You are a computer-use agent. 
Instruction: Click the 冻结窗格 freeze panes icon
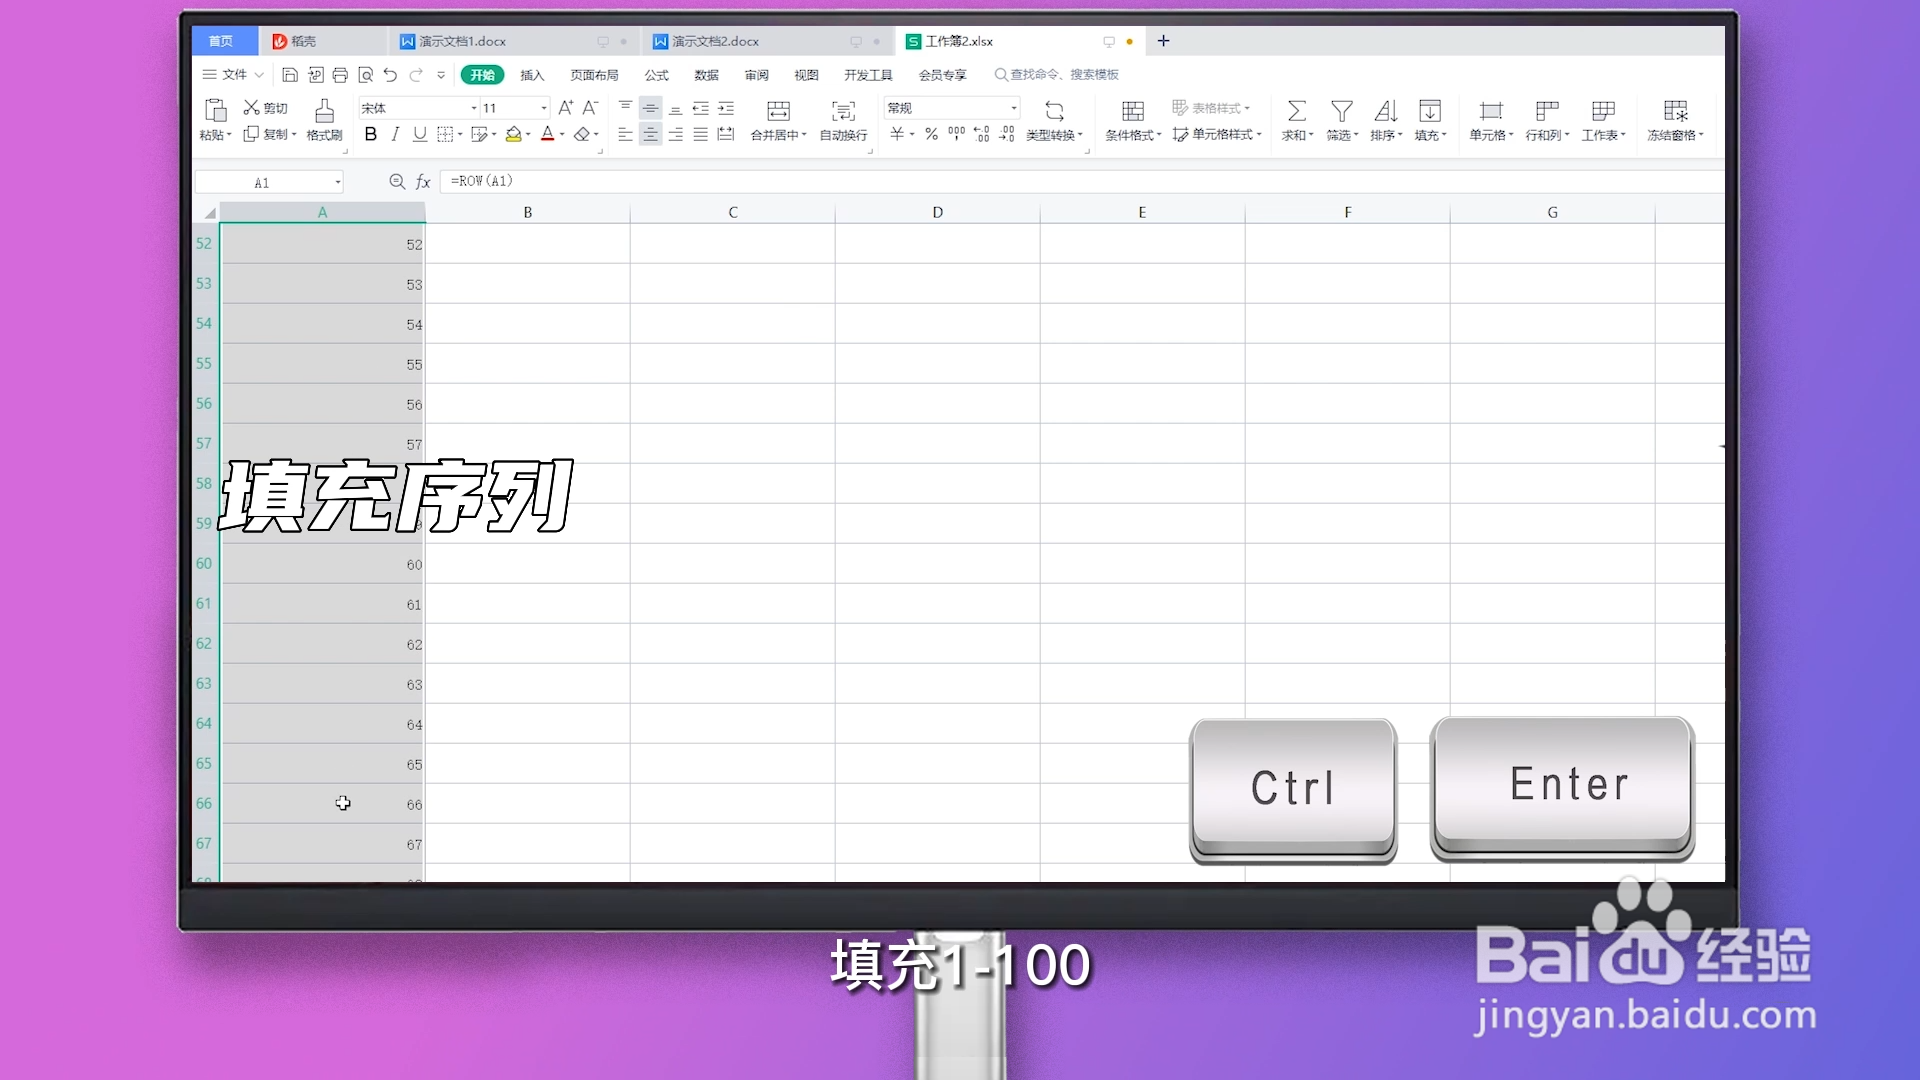[x=1675, y=120]
